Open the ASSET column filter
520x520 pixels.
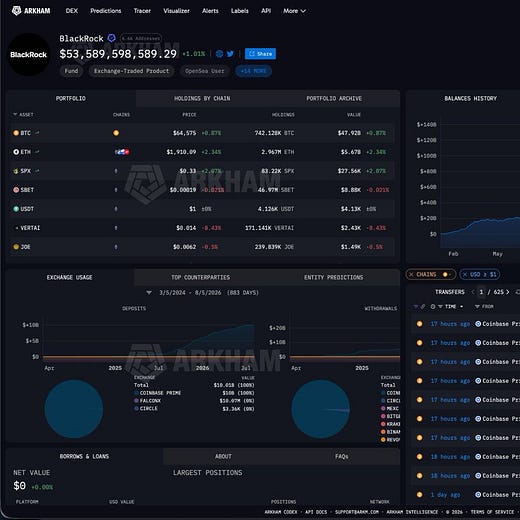[x=15, y=114]
